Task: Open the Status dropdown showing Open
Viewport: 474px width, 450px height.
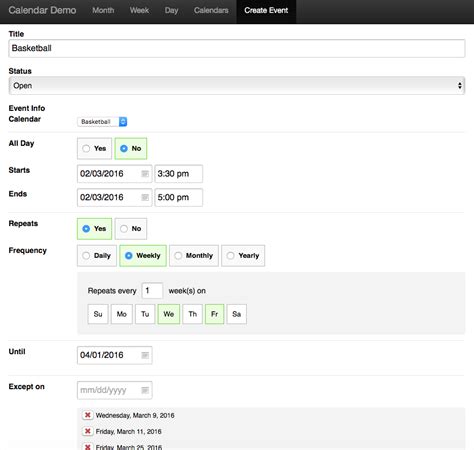Action: point(237,86)
